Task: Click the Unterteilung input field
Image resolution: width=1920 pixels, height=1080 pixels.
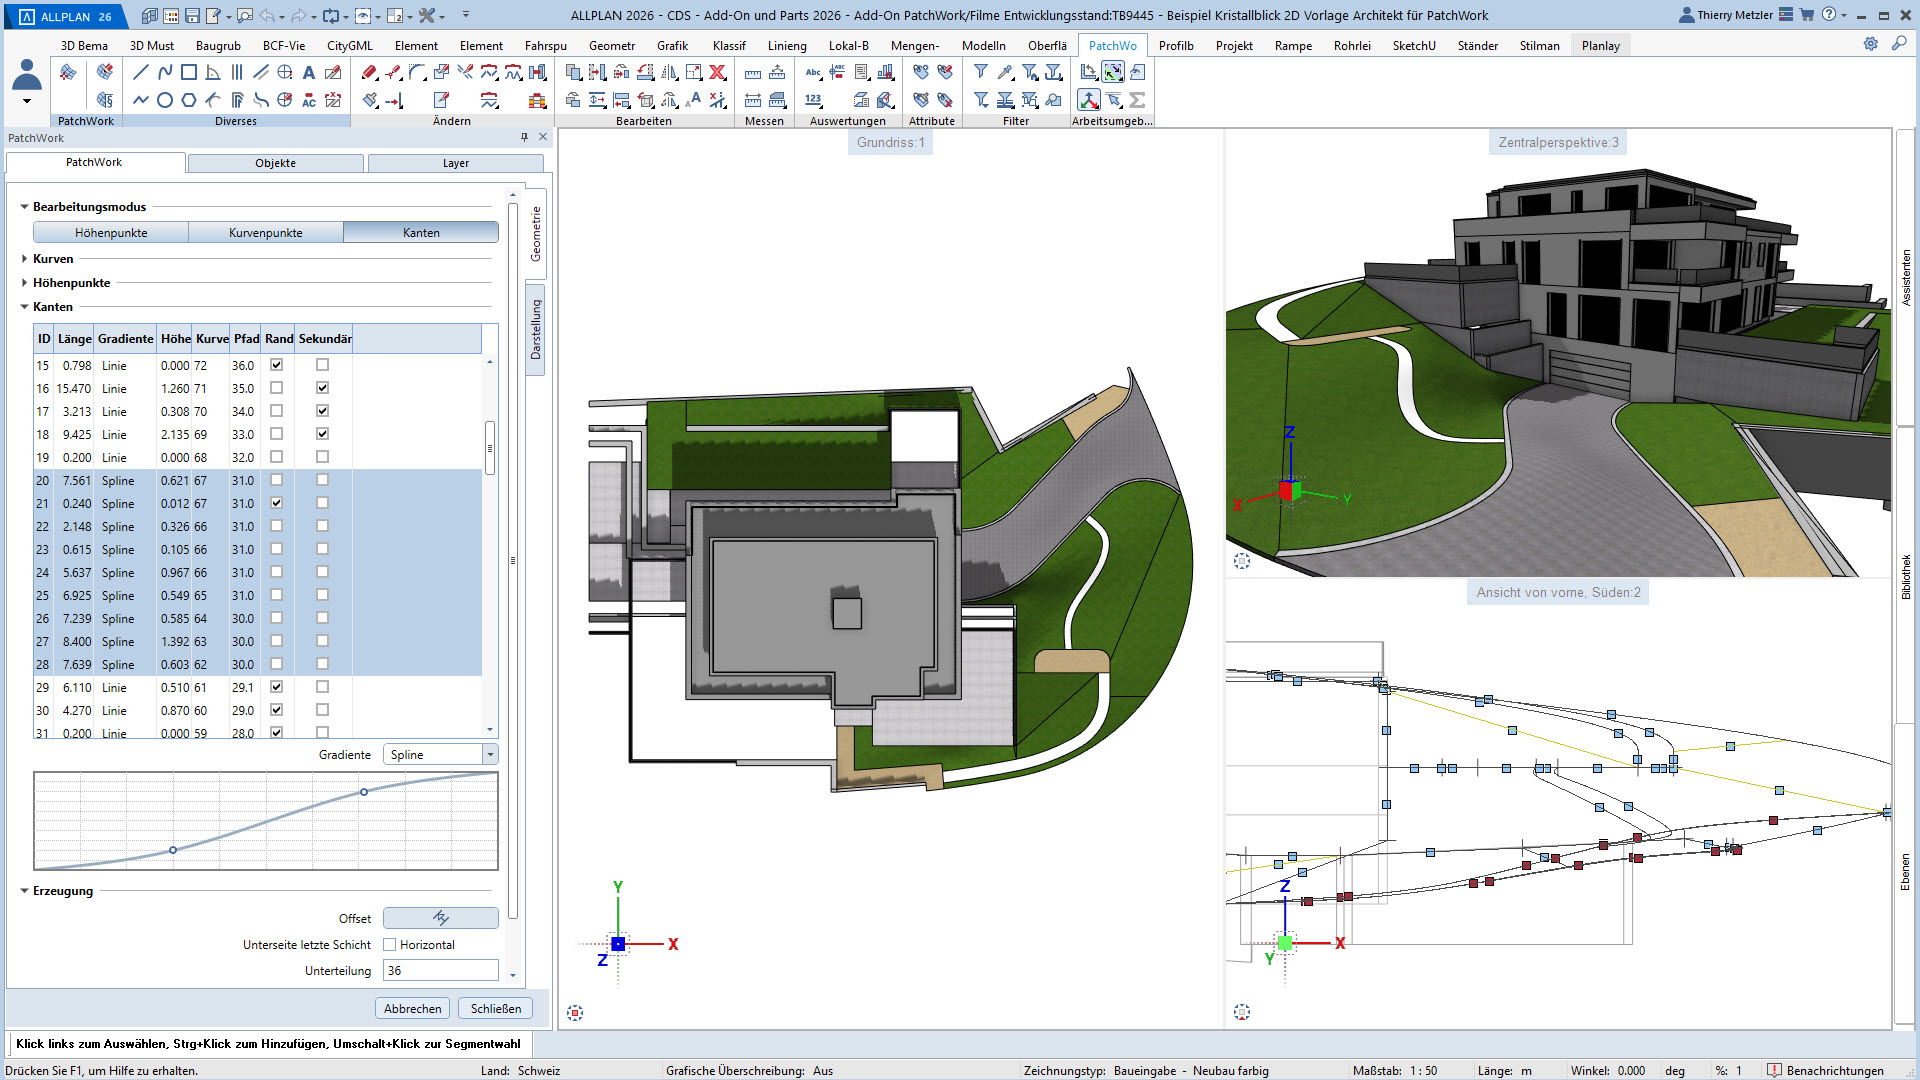Action: tap(440, 971)
